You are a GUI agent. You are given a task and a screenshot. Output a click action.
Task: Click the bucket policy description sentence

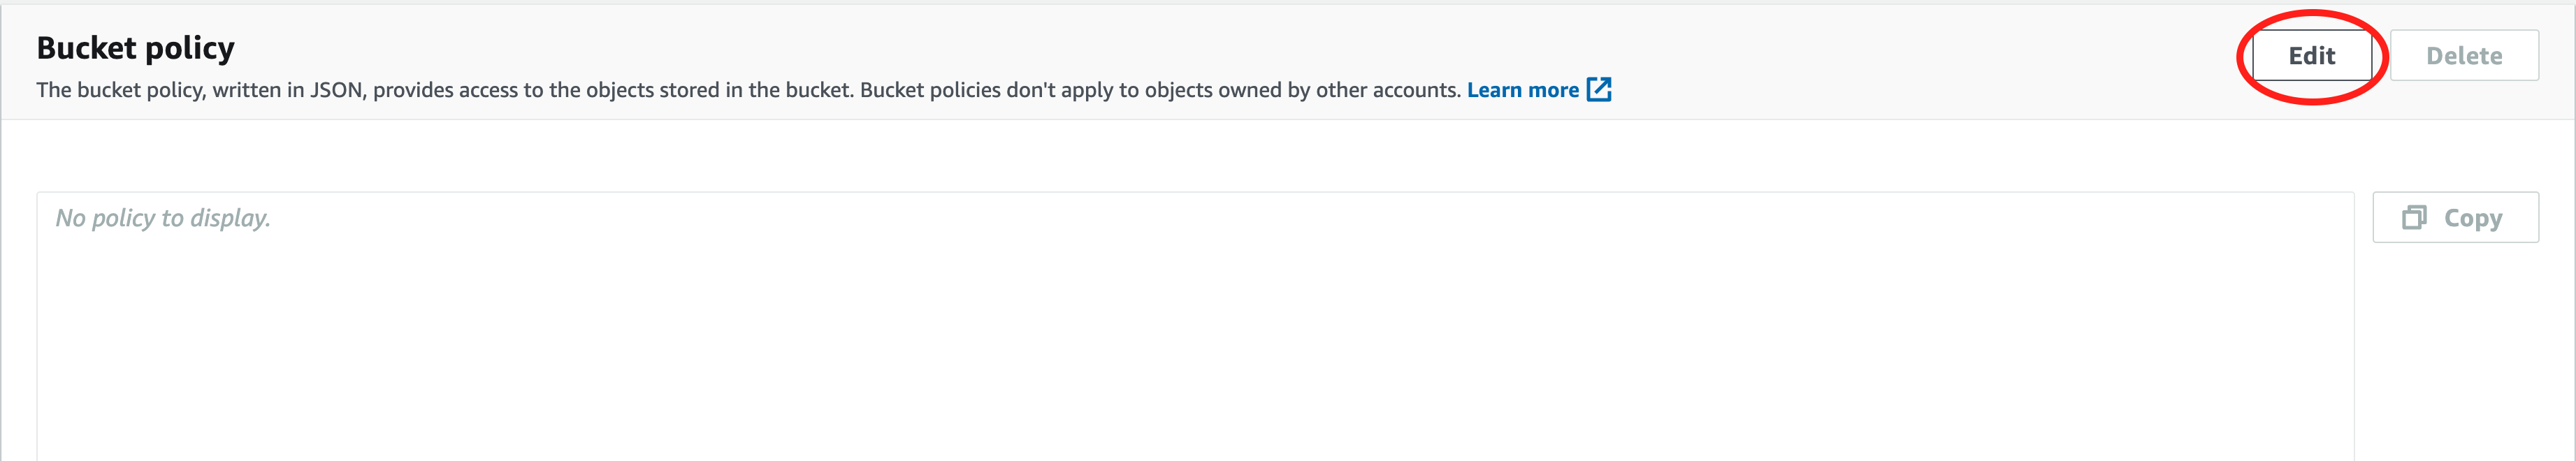[749, 90]
